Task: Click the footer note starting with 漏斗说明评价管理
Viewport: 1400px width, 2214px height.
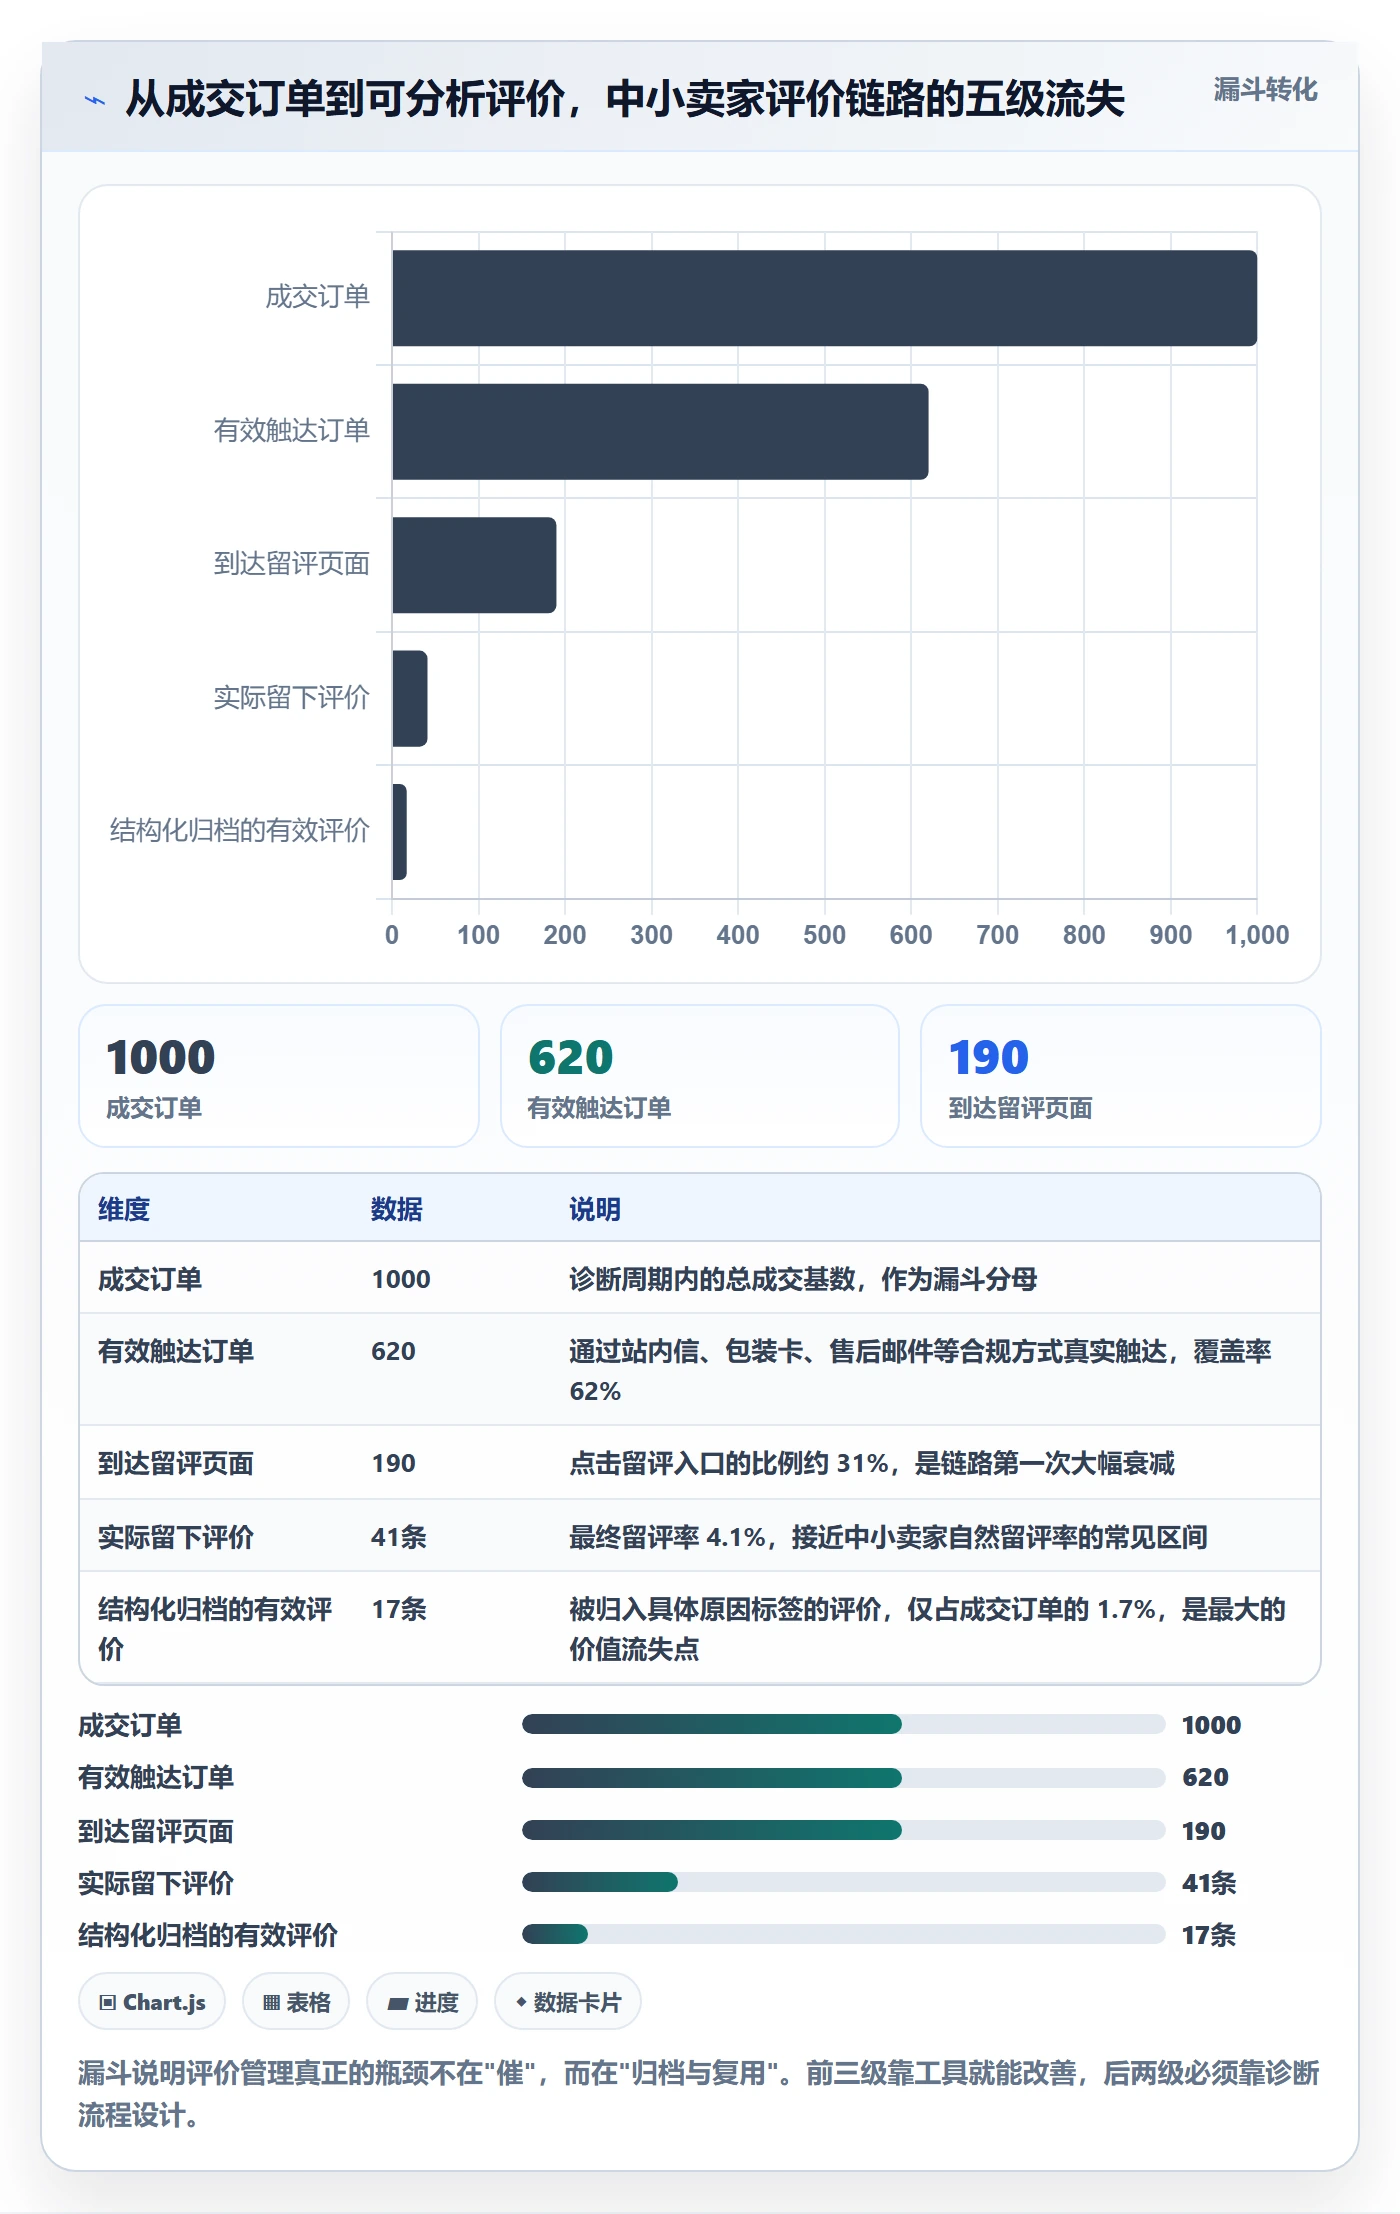Action: pyautogui.click(x=699, y=2094)
